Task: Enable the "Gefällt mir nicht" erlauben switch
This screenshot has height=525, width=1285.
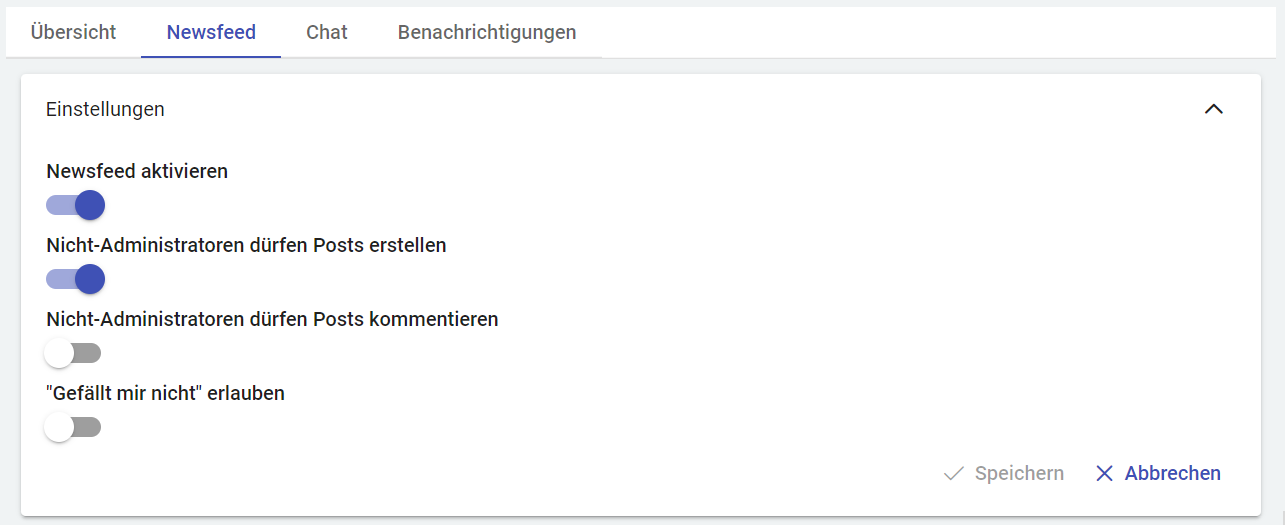Action: [73, 427]
